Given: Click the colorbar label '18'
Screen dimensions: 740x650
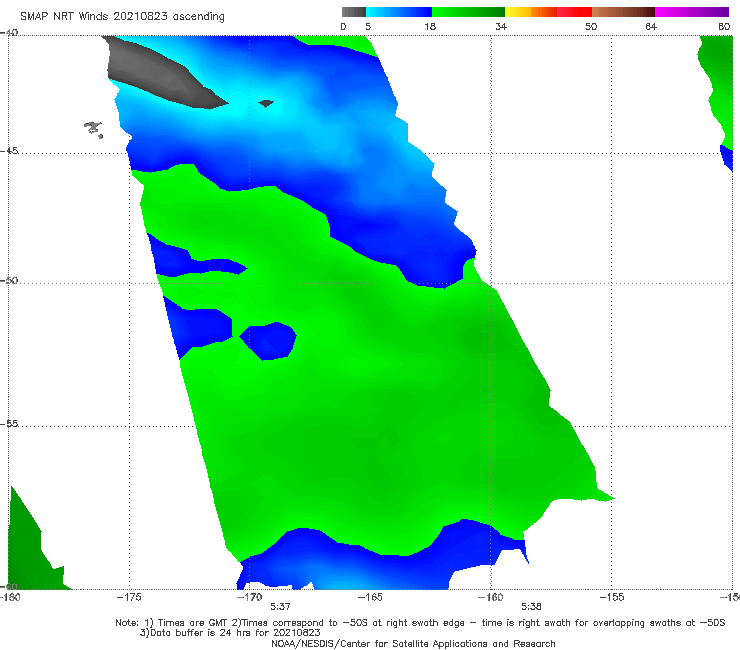Looking at the screenshot, I should click(x=430, y=26).
